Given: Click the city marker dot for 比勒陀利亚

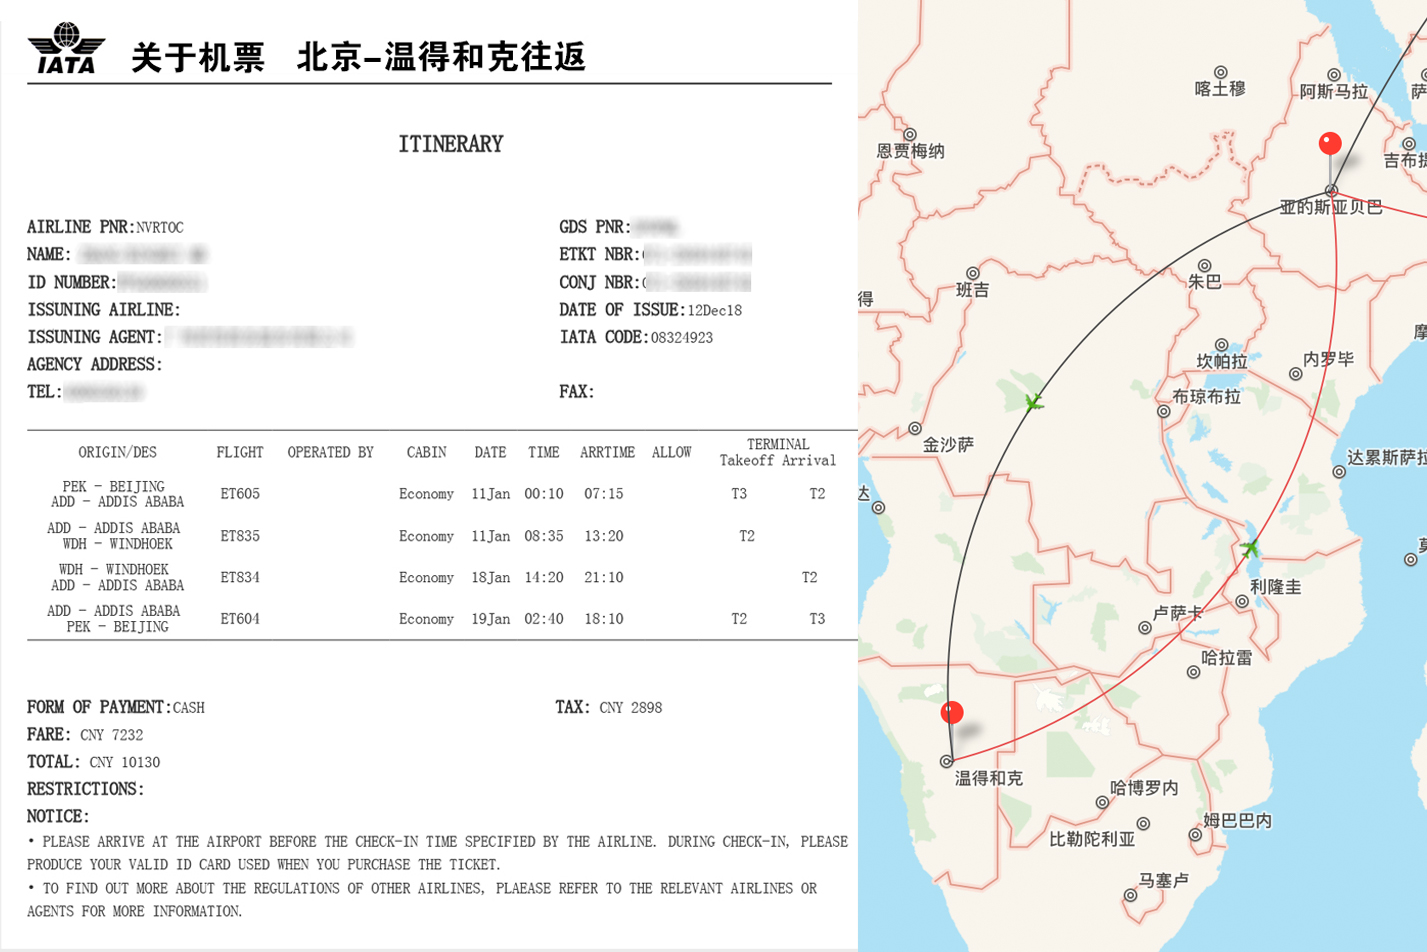Looking at the screenshot, I should (1143, 824).
